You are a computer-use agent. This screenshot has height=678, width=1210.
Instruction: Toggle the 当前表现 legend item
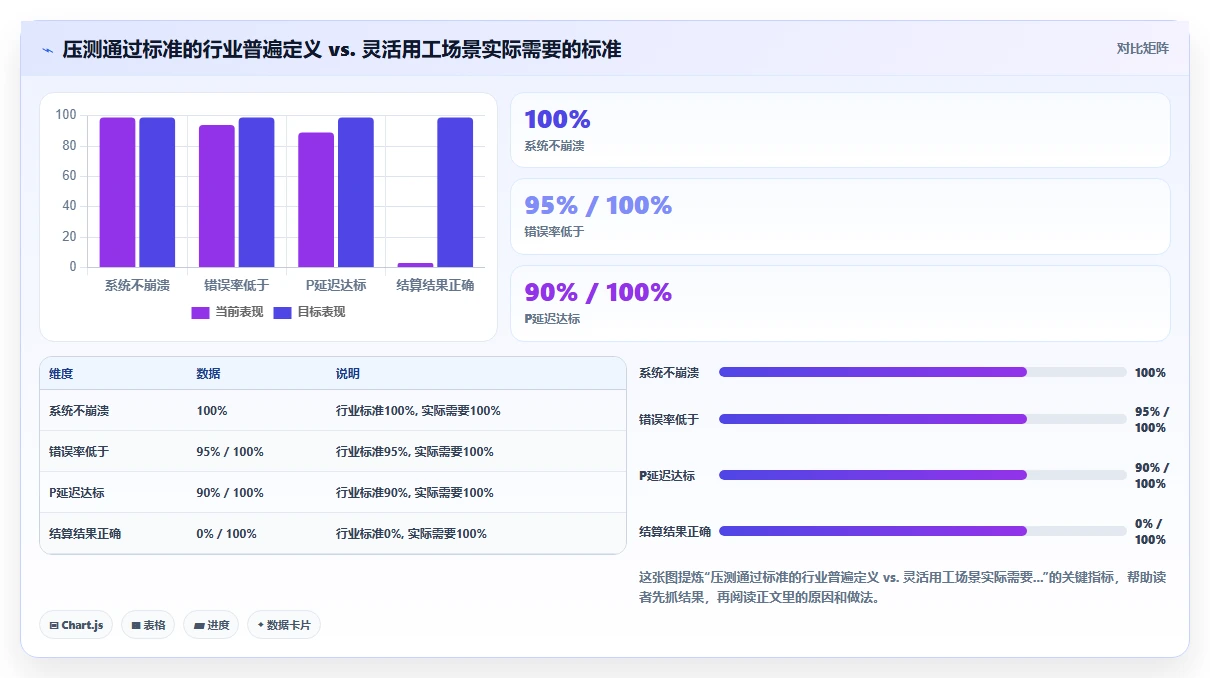point(227,312)
